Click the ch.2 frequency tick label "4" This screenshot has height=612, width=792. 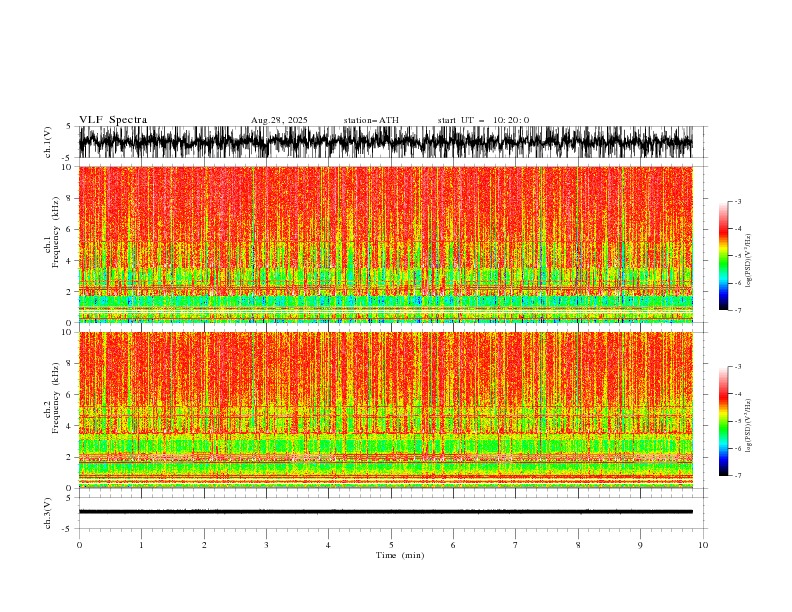point(69,426)
